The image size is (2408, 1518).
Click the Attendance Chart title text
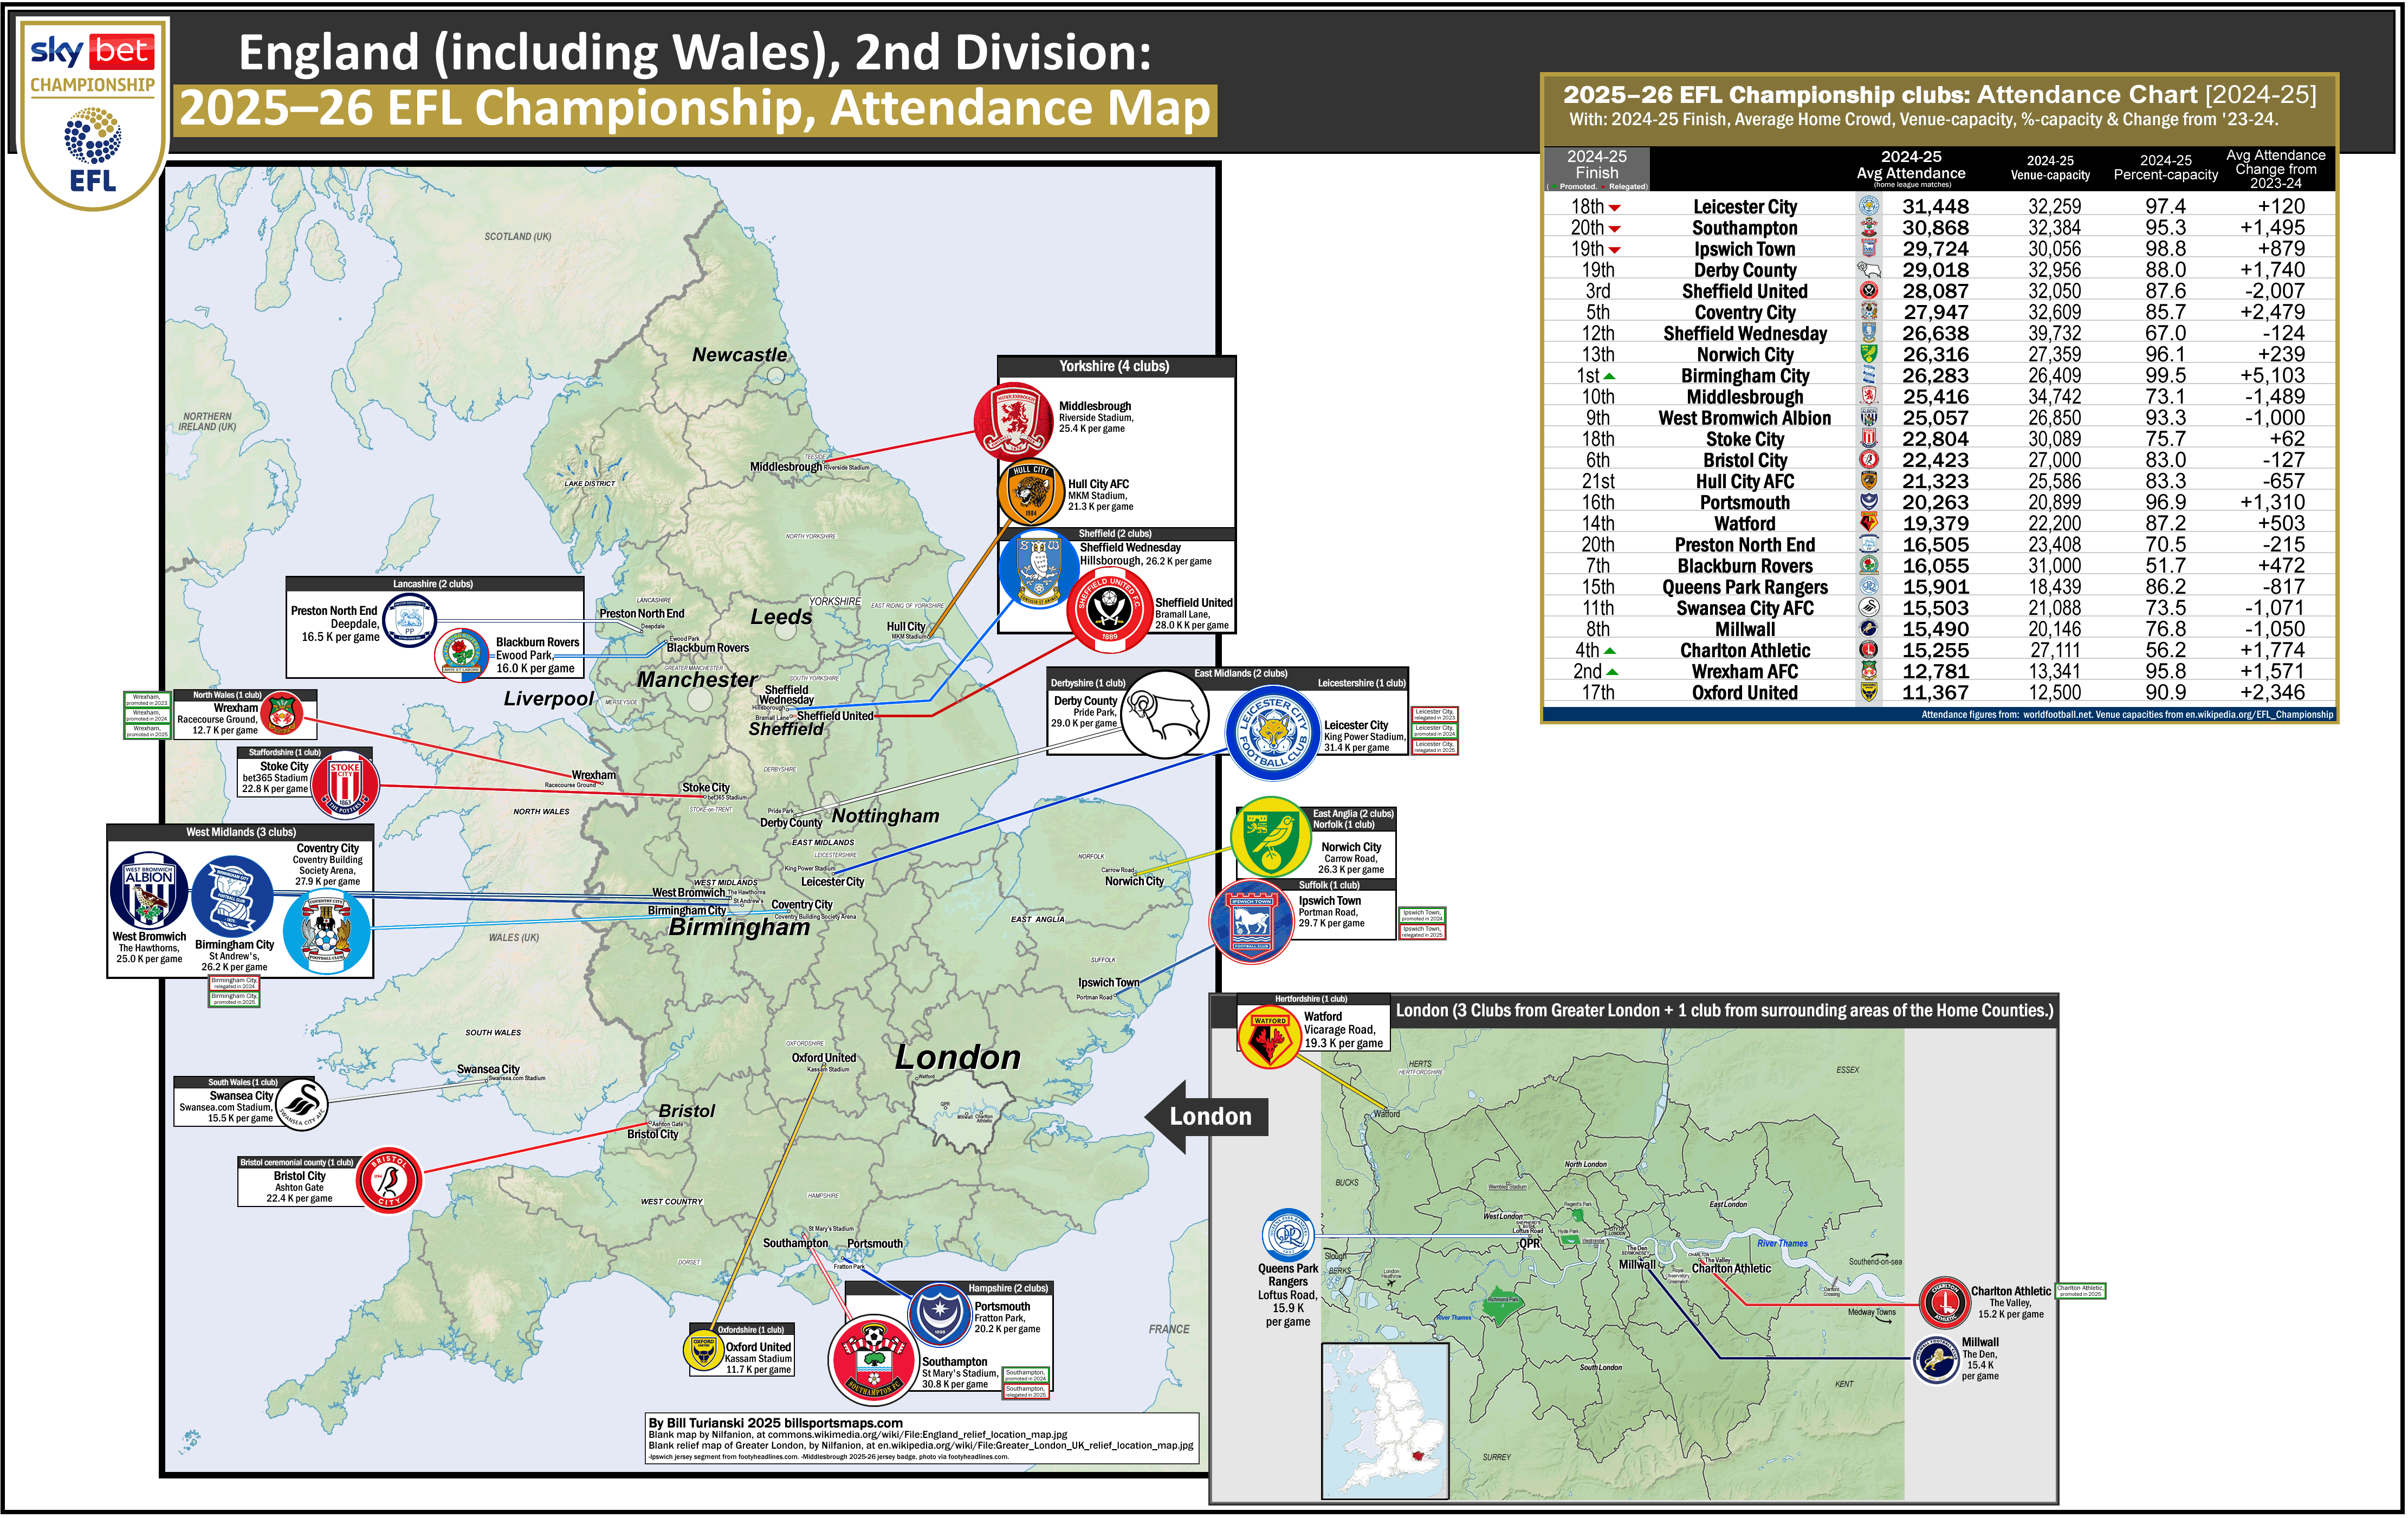coord(1939,95)
